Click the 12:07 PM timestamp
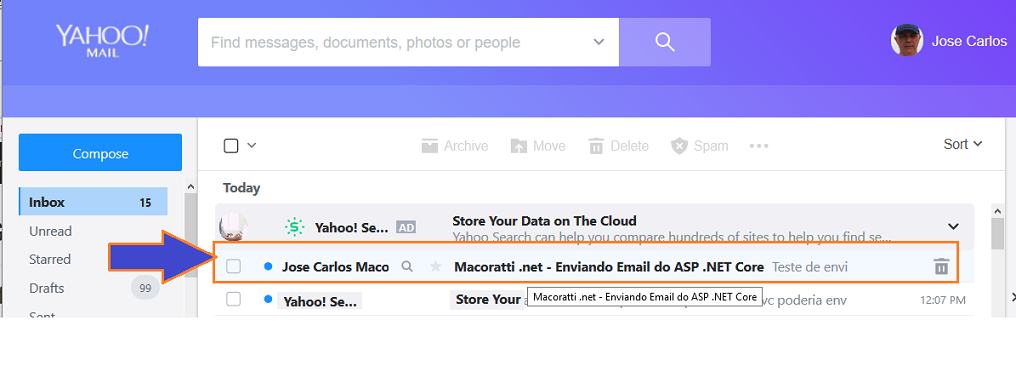1016x366 pixels. [943, 301]
